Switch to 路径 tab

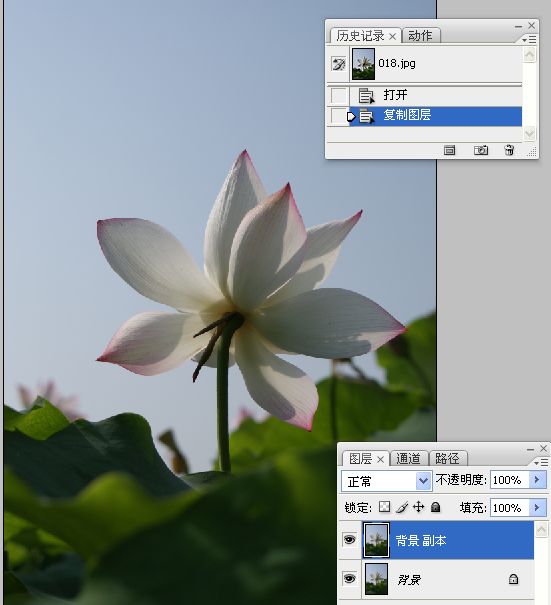point(447,459)
